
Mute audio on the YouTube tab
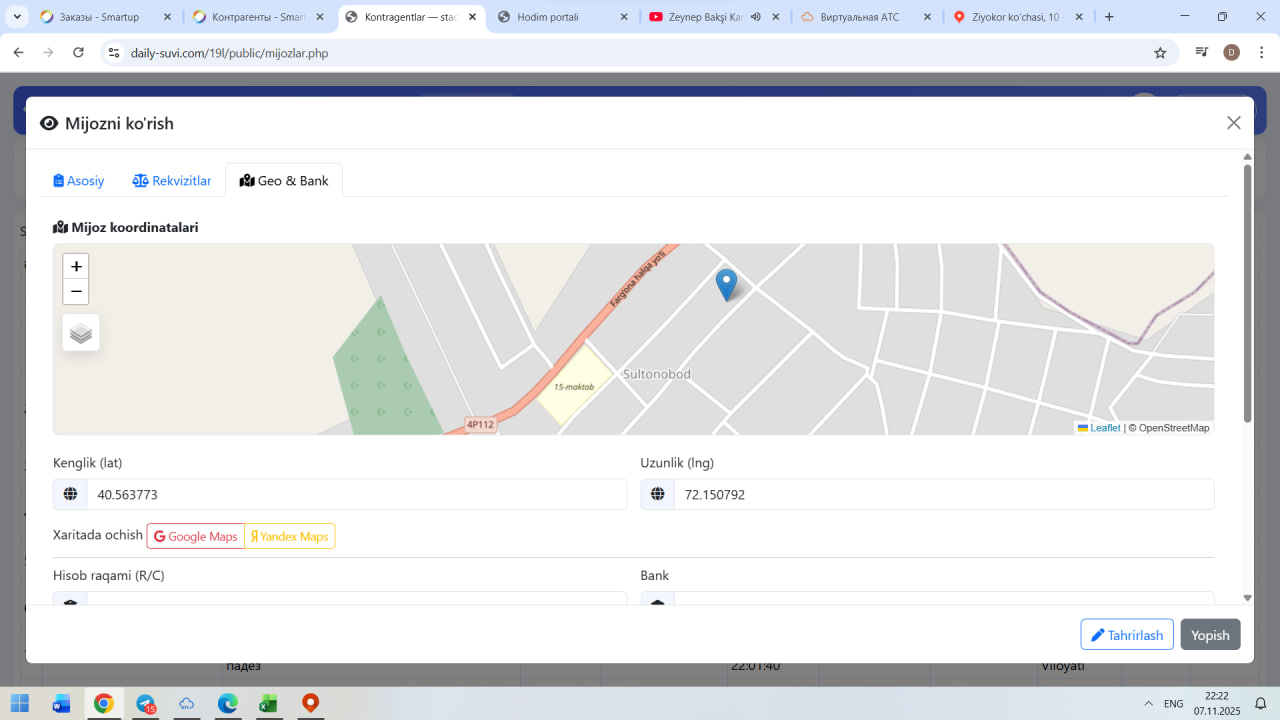coord(755,17)
